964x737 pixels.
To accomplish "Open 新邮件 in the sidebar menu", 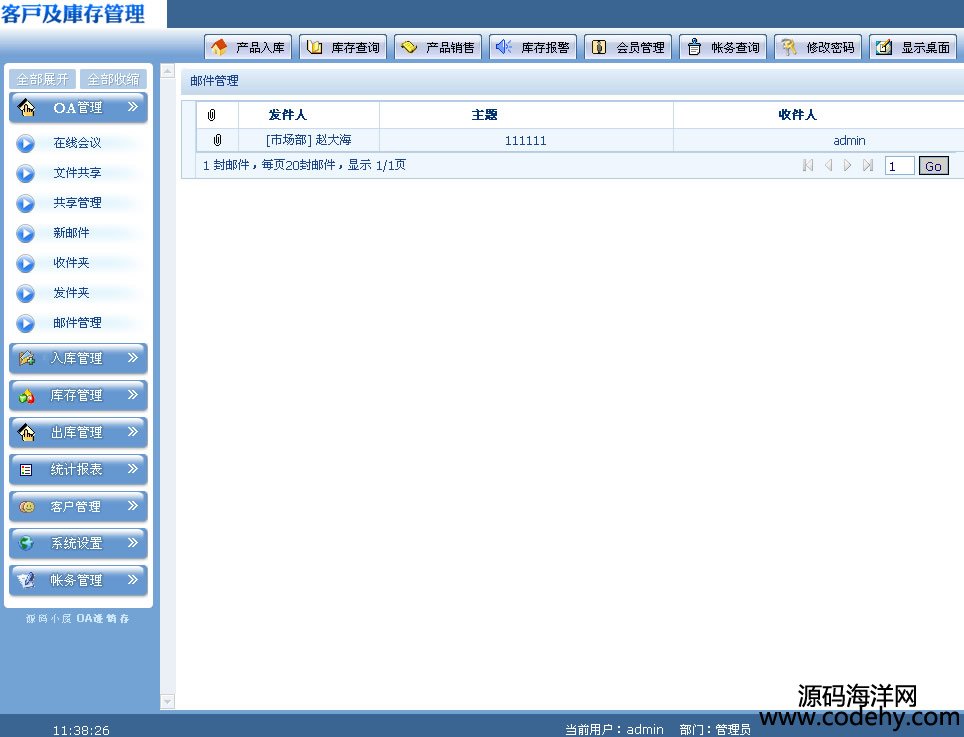I will point(71,233).
